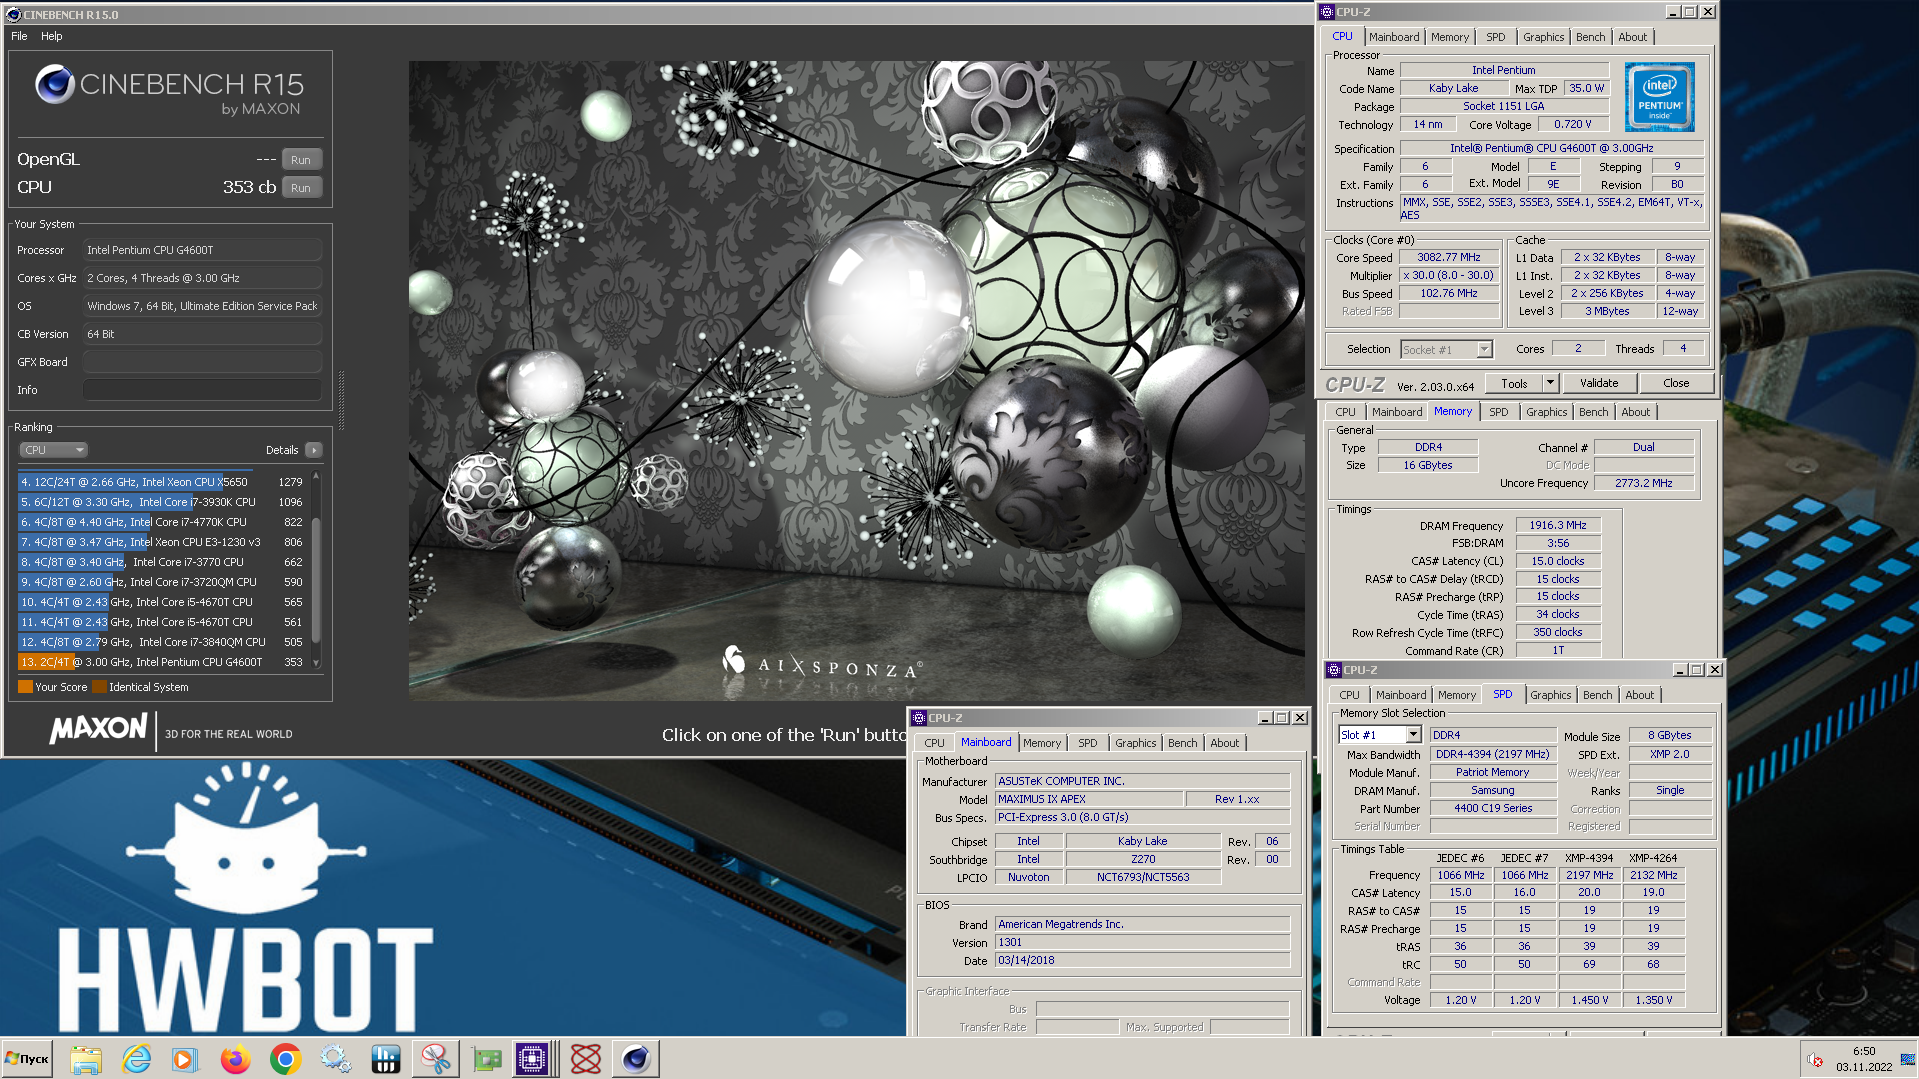Image resolution: width=1919 pixels, height=1079 pixels.
Task: Click the GFX Board field in Cinebench
Action: coord(202,362)
